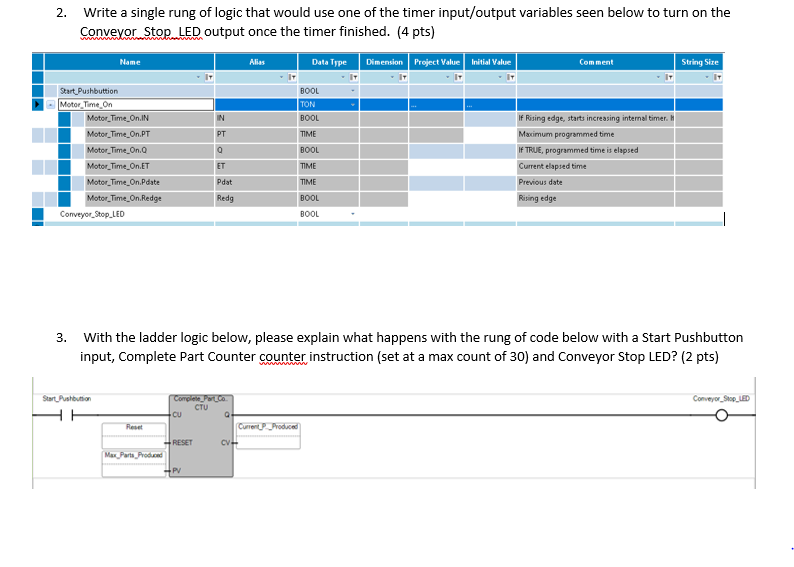
Task: Click the CV output pin on CTU block
Action: pyautogui.click(x=226, y=442)
